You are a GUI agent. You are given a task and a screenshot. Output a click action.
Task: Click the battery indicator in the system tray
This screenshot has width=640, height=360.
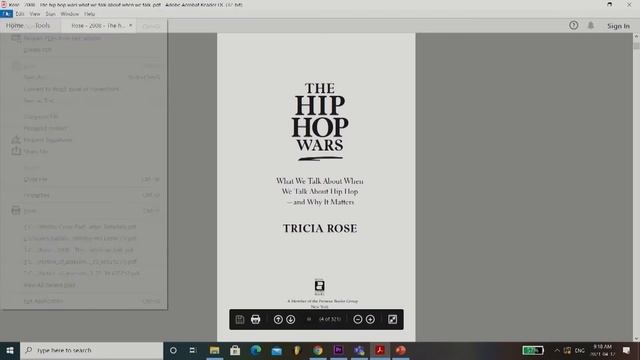click(533, 350)
